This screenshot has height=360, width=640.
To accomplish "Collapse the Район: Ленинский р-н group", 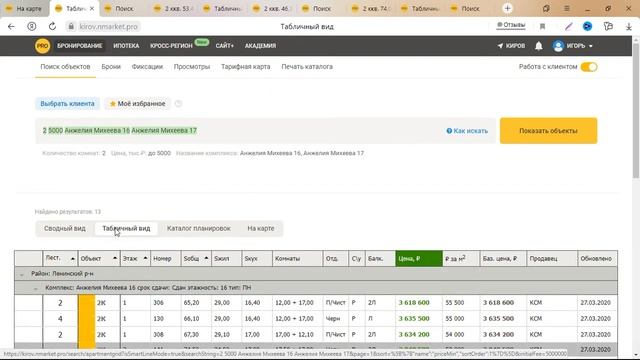I will click(x=22, y=274).
